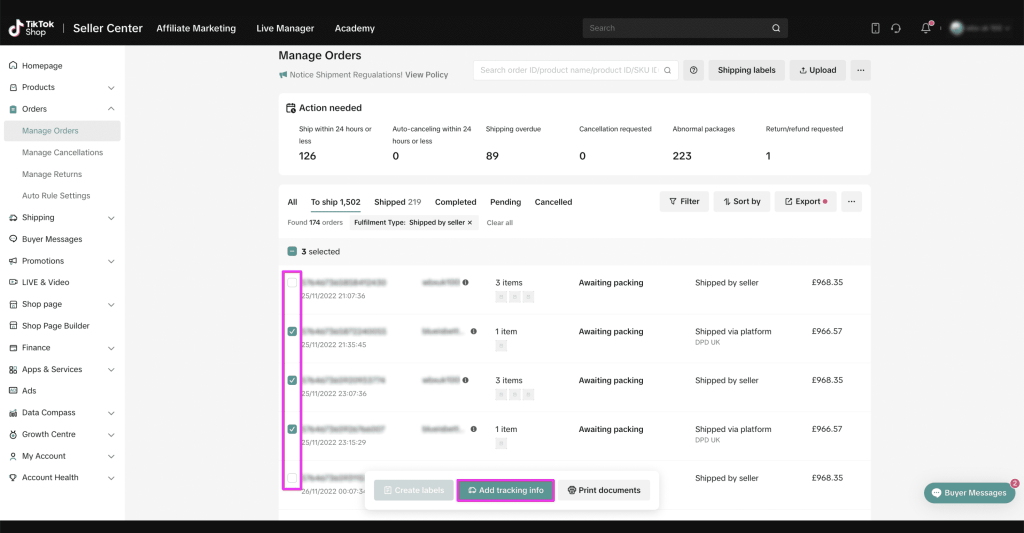Open the Sort by dropdown
Image resolution: width=1024 pixels, height=533 pixels.
[x=741, y=201]
